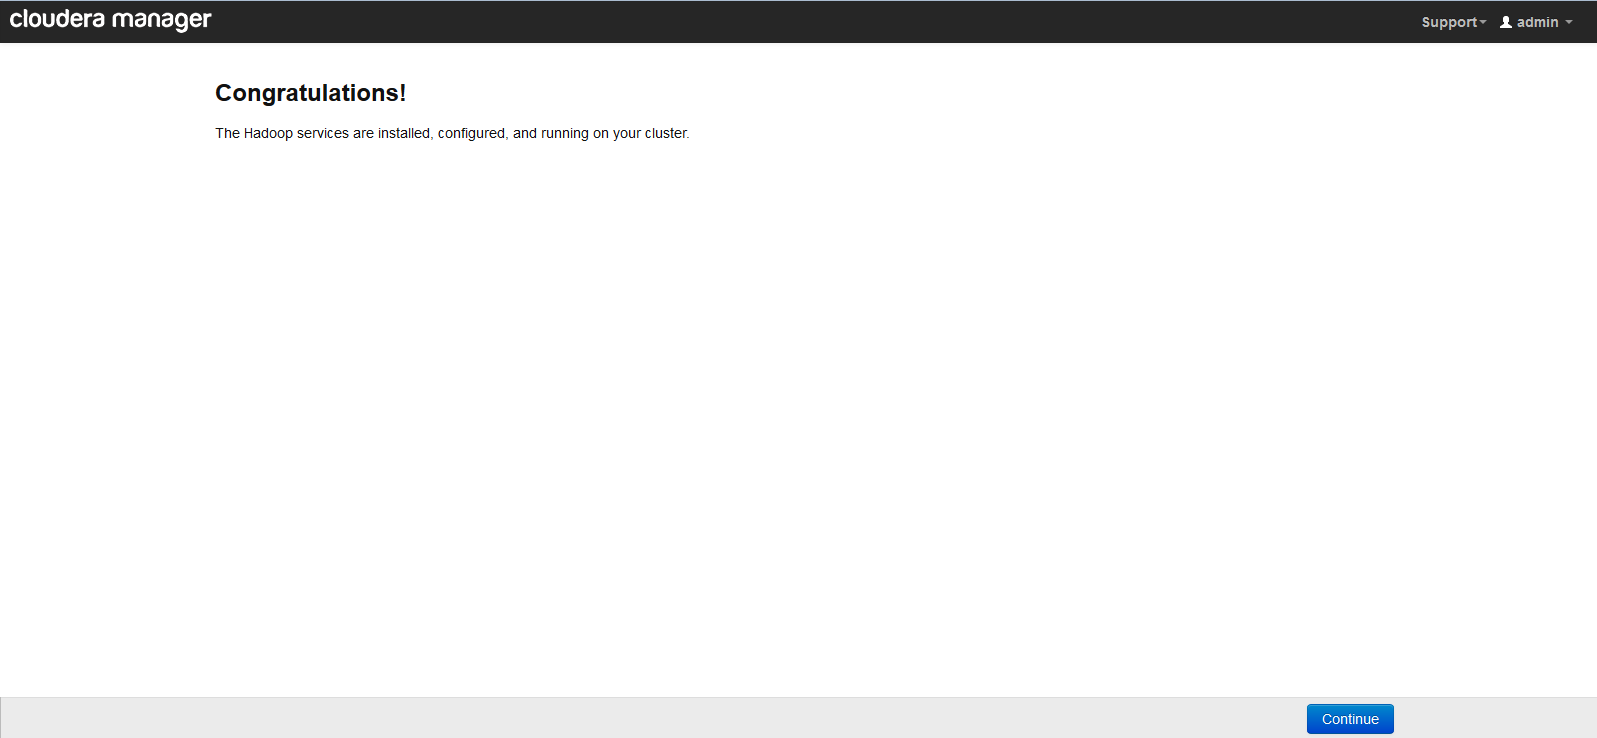Viewport: 1597px width, 738px height.
Task: Open the admin user menu
Action: [1537, 22]
